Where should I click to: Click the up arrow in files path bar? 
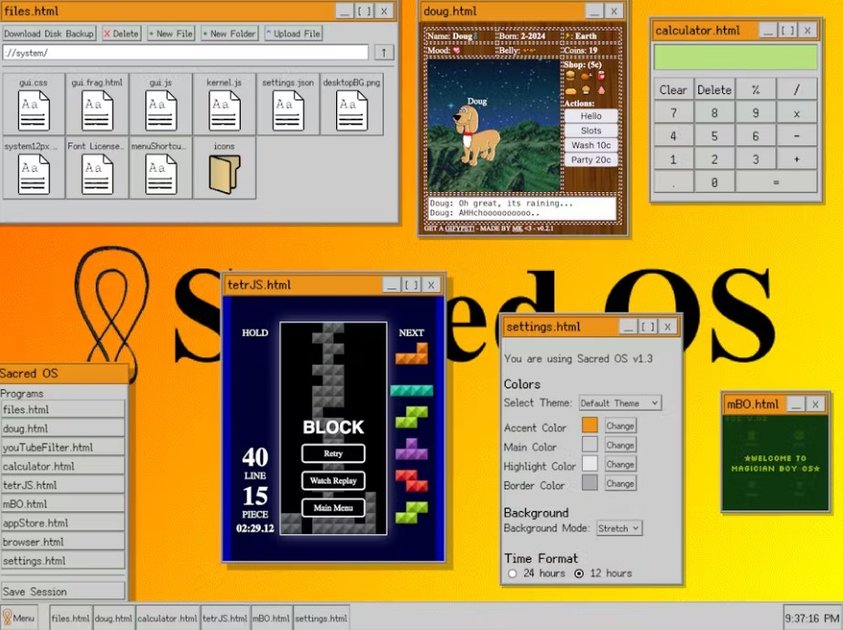[x=386, y=53]
